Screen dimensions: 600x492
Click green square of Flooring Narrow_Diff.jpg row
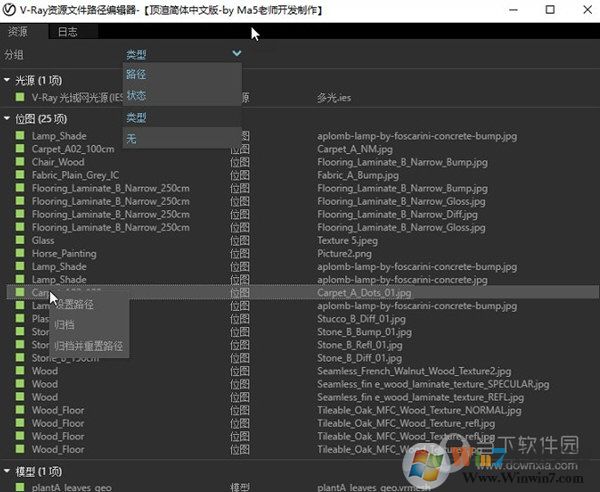click(x=20, y=214)
